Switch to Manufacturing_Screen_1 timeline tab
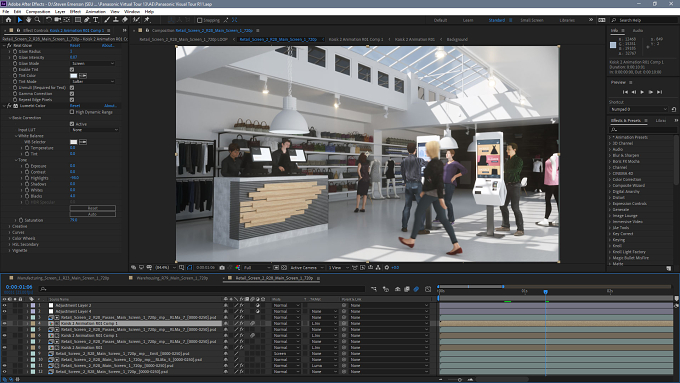 pyautogui.click(x=63, y=278)
